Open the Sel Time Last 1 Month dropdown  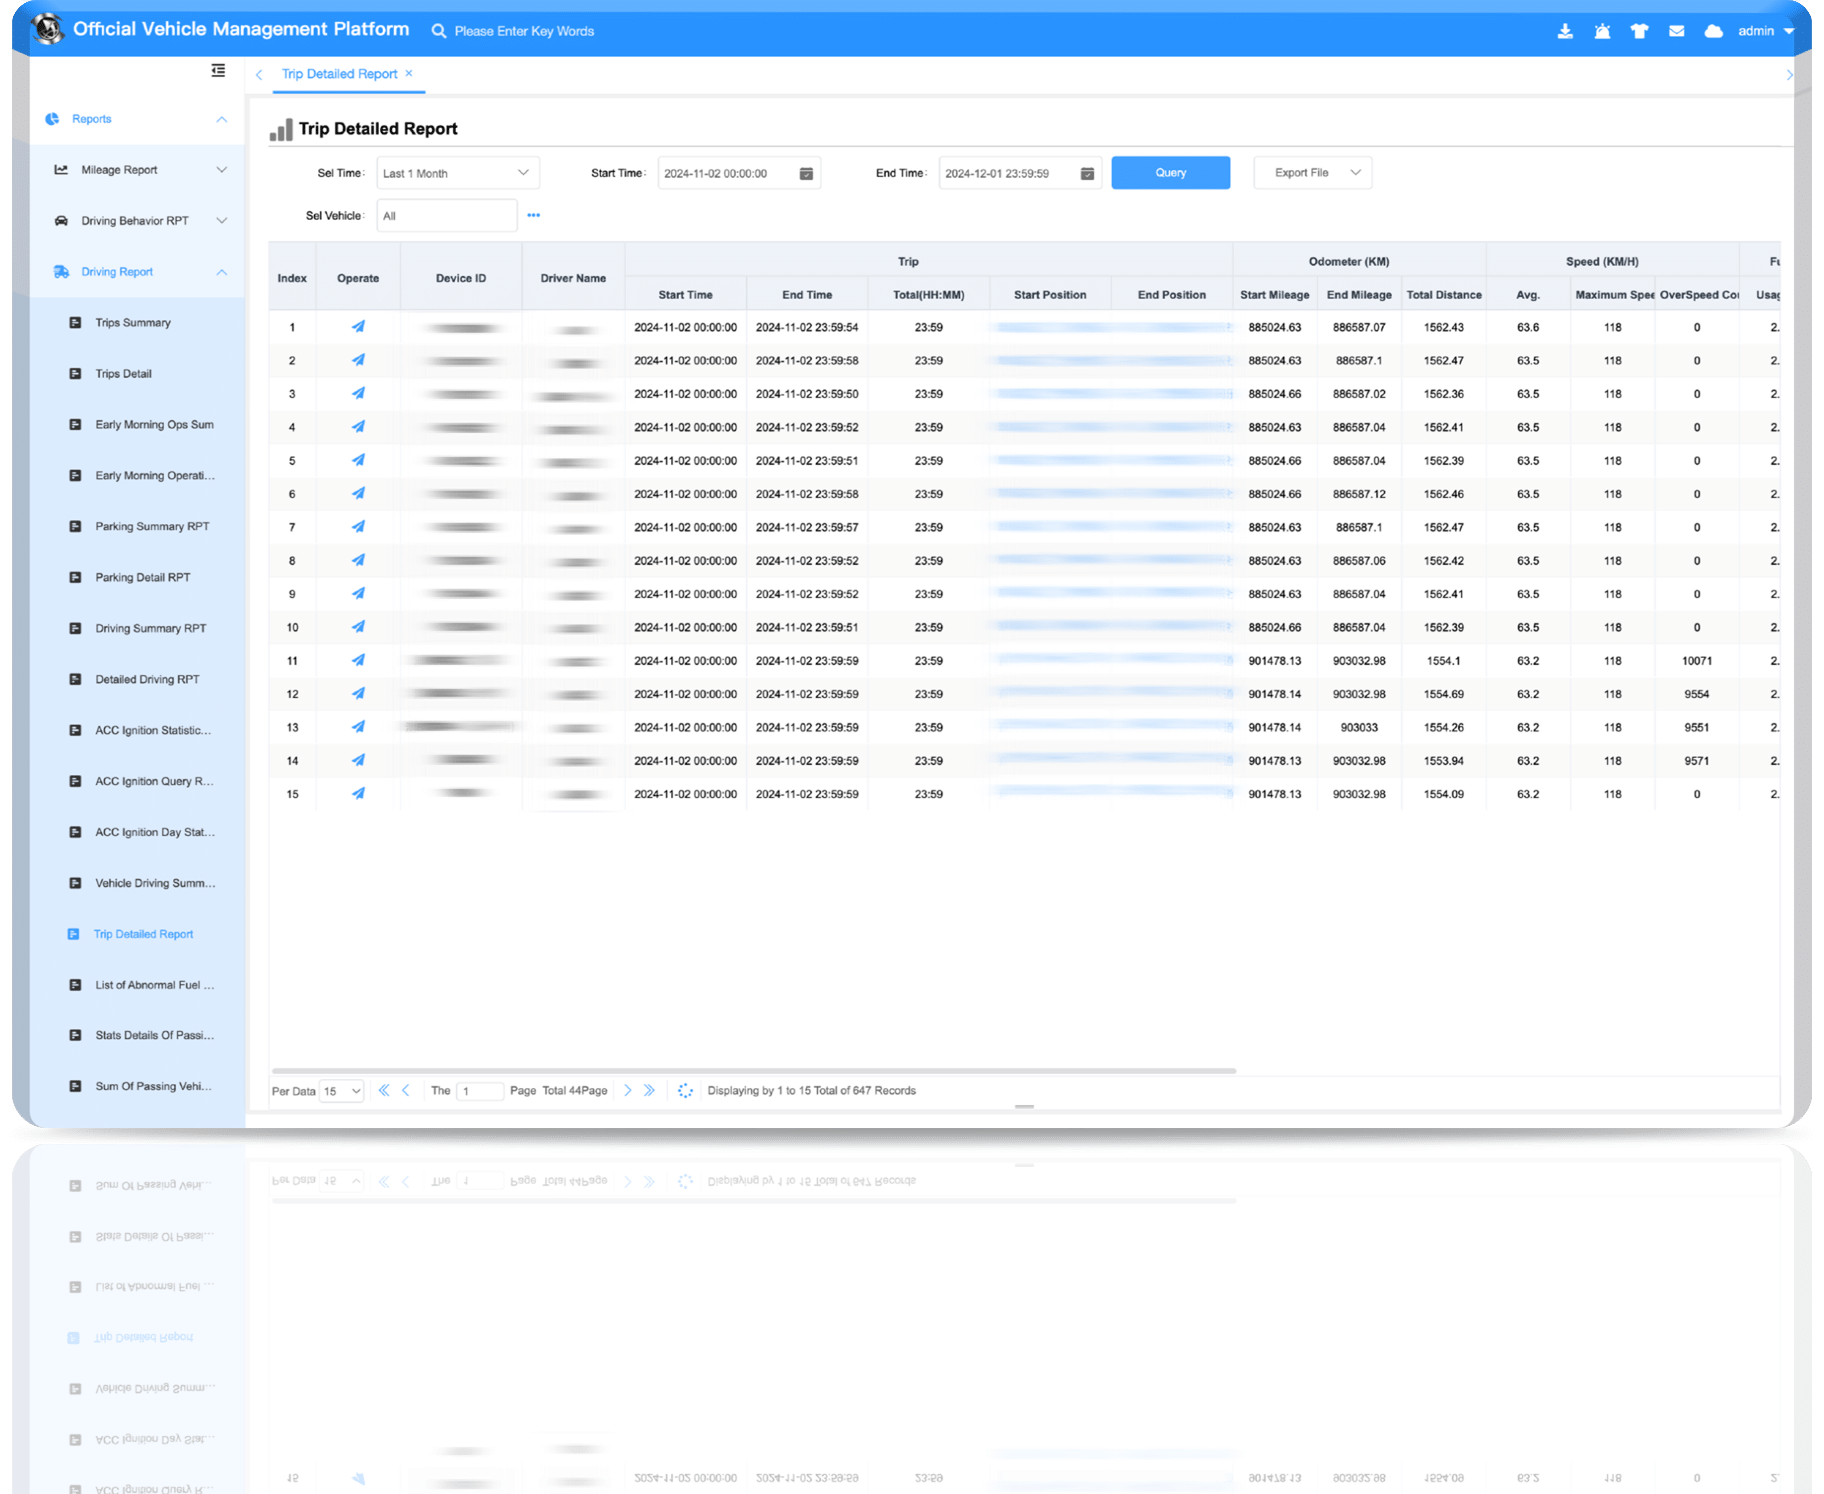tap(458, 173)
